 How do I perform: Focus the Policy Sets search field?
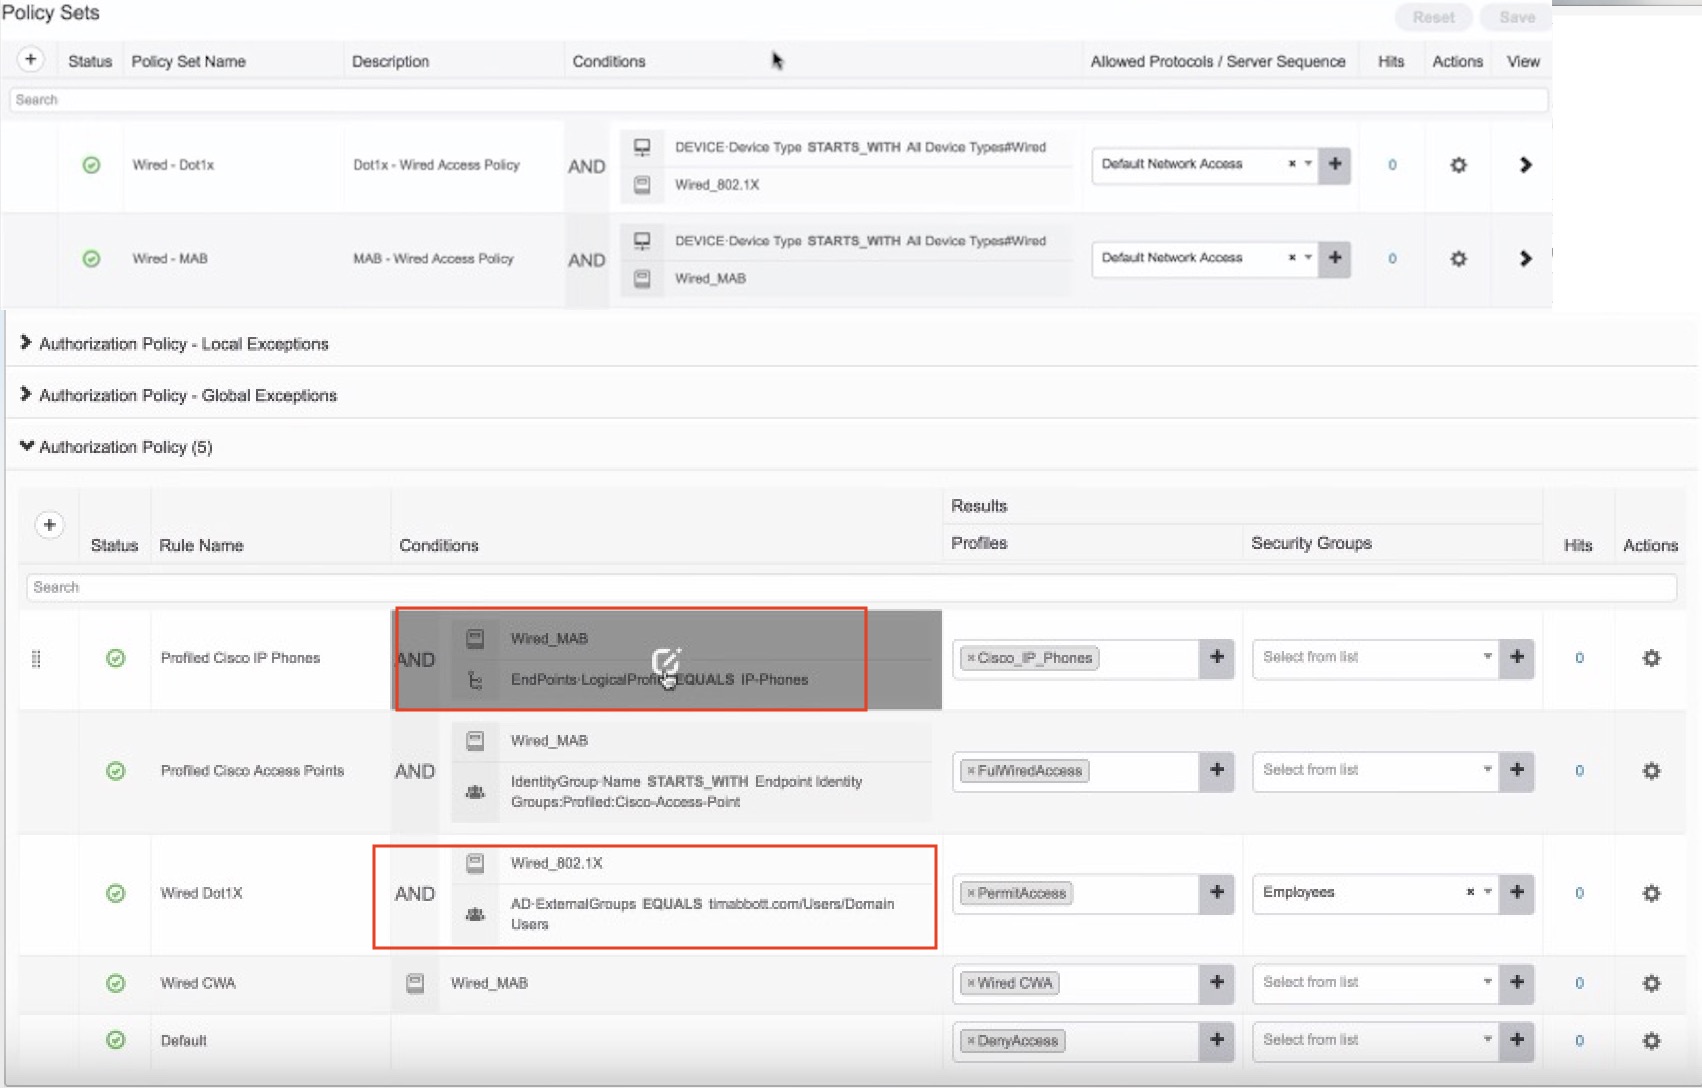coord(779,100)
